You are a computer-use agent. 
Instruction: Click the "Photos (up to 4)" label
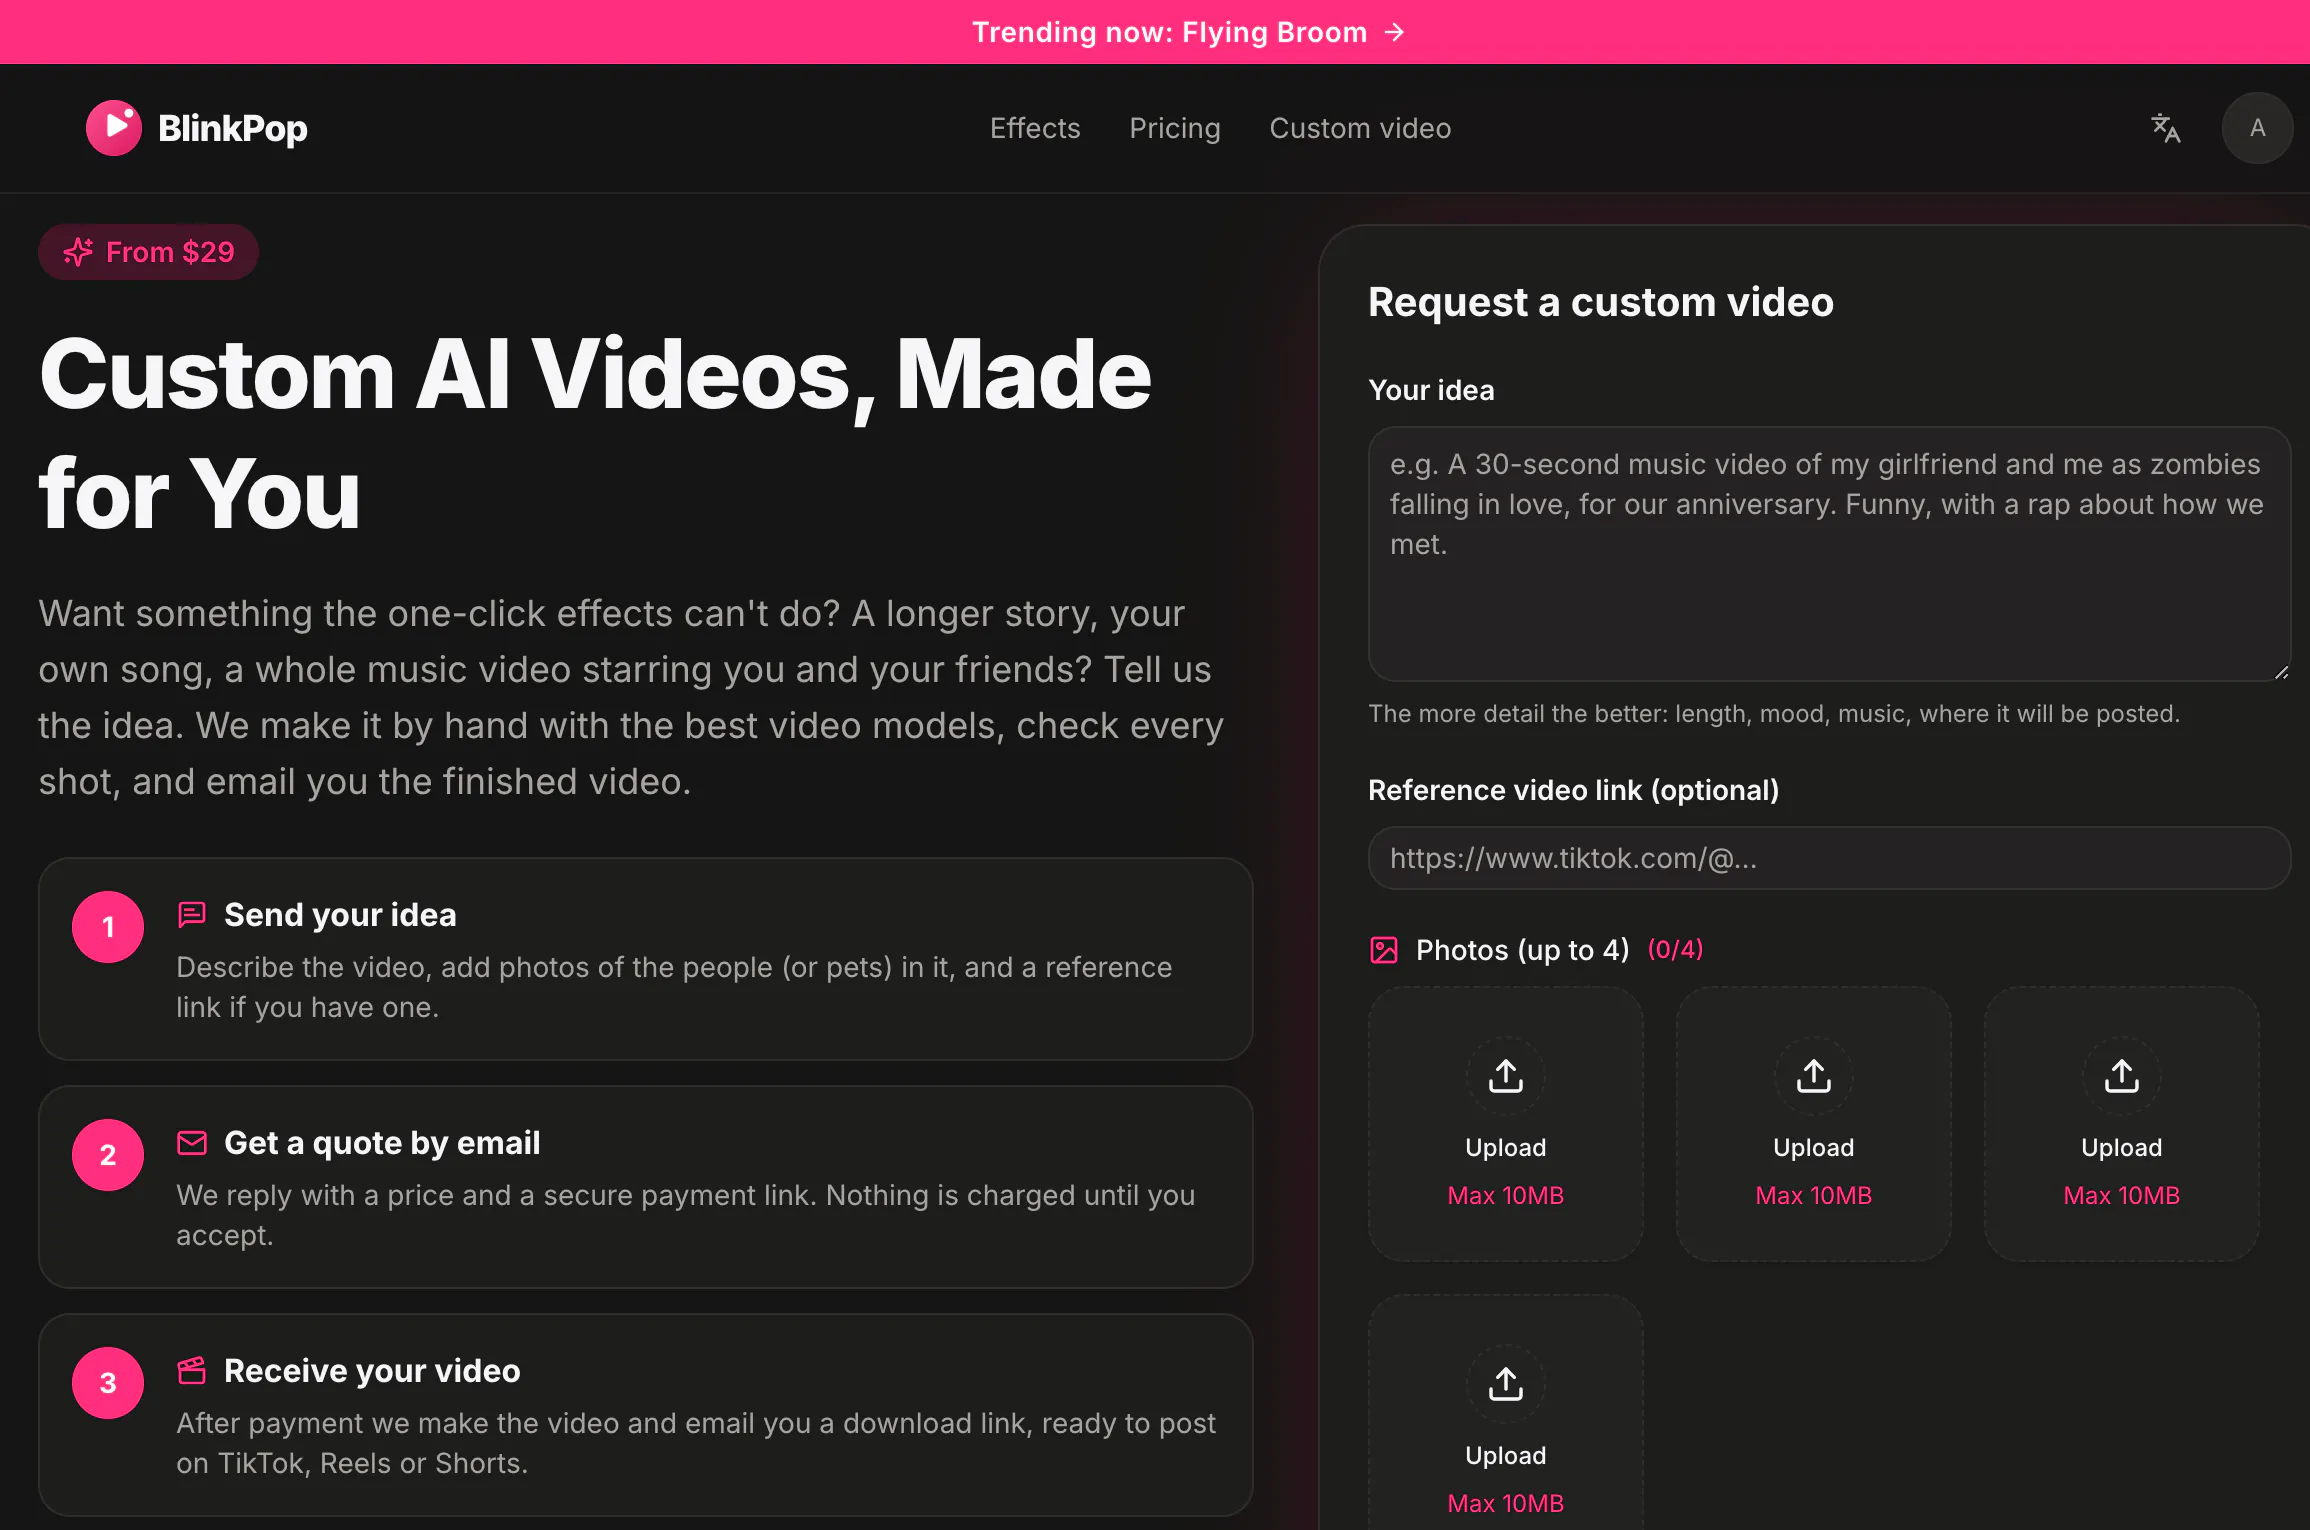click(1522, 950)
